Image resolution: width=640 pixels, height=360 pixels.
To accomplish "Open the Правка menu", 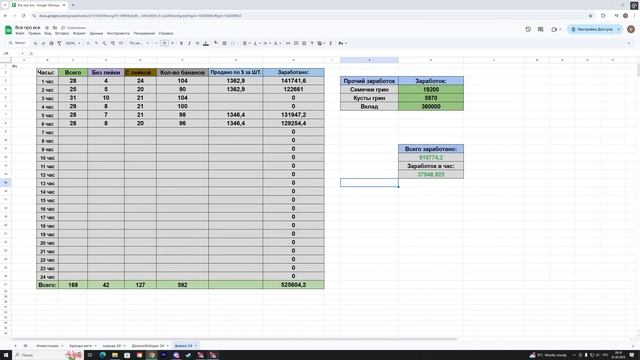I will [x=34, y=33].
